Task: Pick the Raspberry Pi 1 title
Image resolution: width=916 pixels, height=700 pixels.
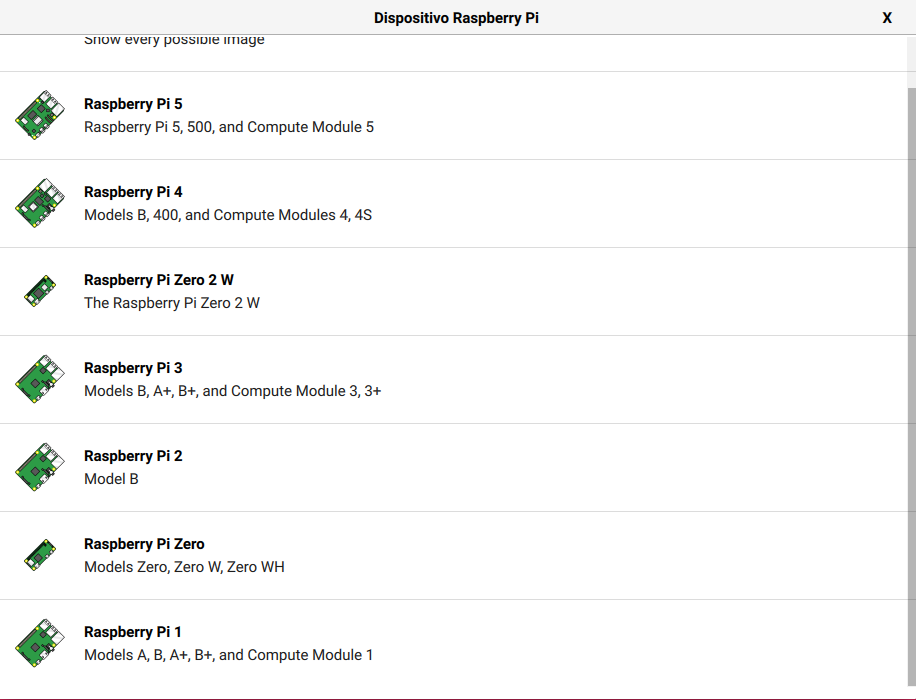Action: pos(133,632)
